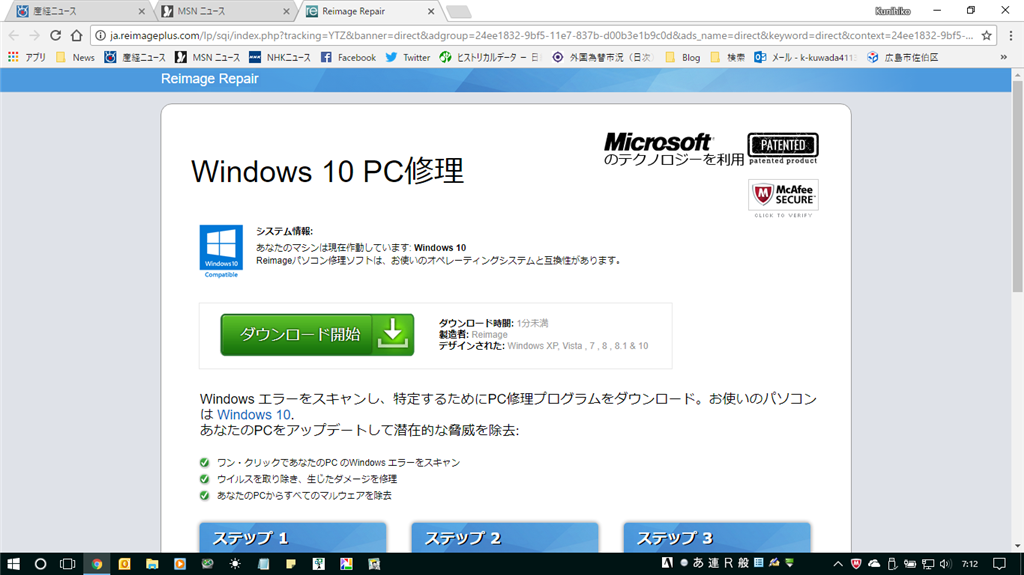The image size is (1024, 575).
Task: Open Cortana search circle on taskbar
Action: (40, 564)
